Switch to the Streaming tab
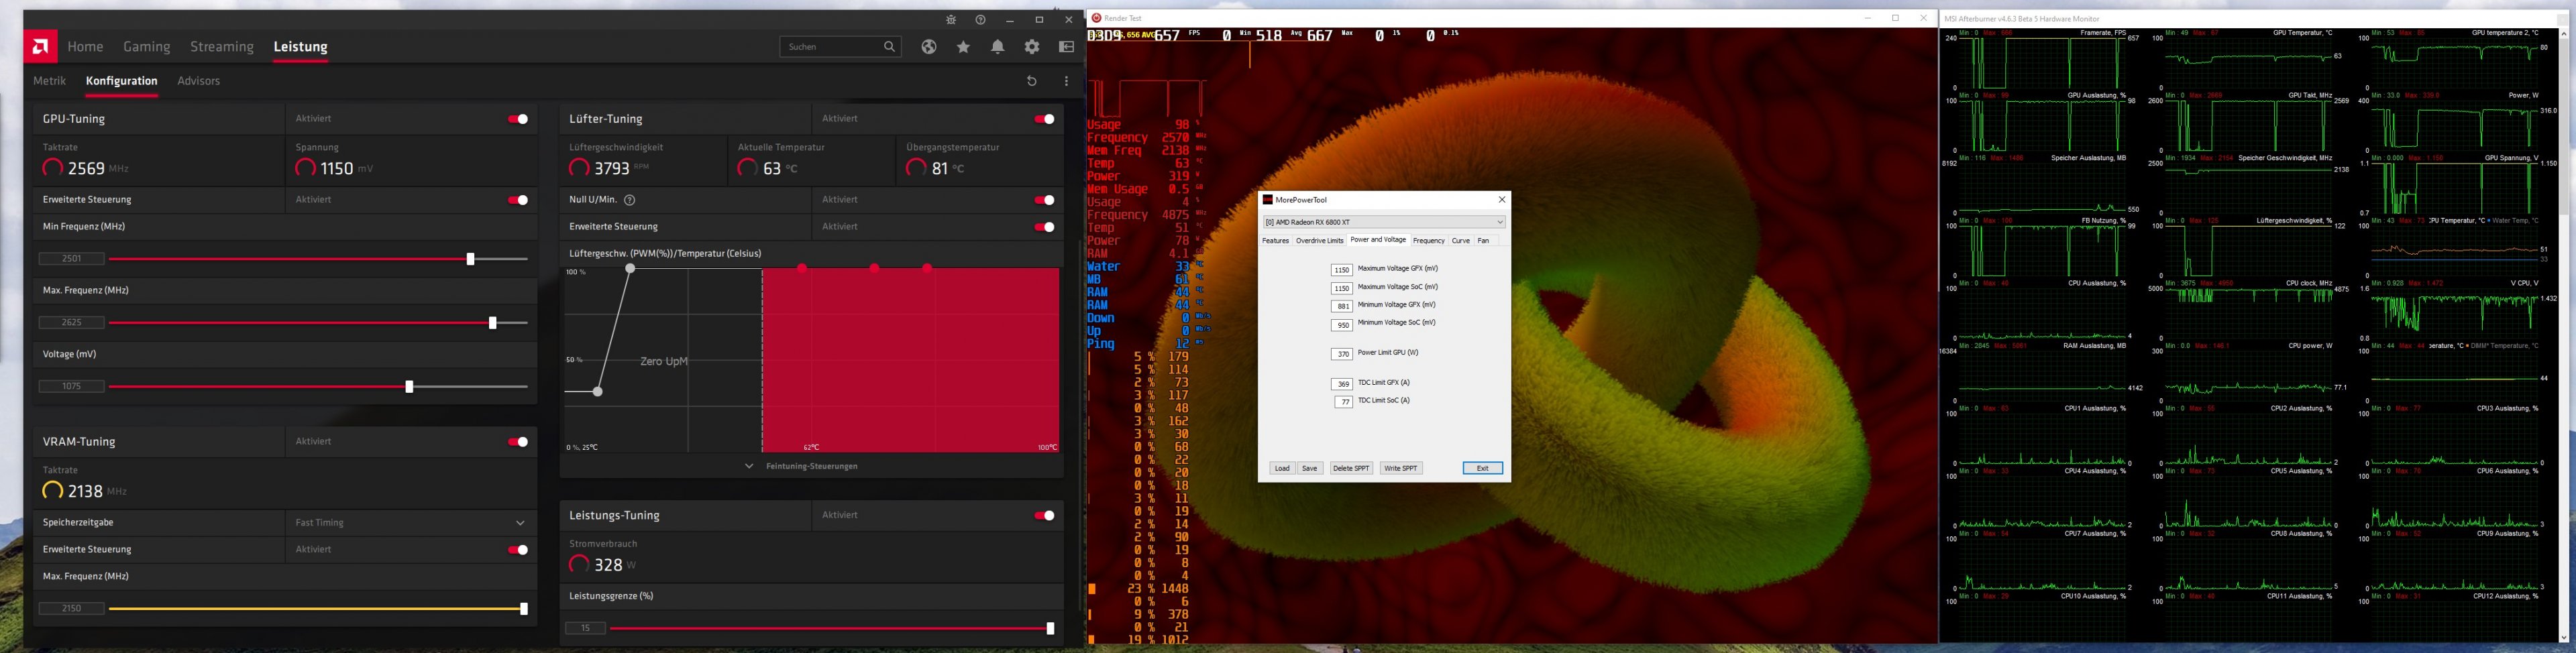The height and width of the screenshot is (653, 2576). pos(222,47)
